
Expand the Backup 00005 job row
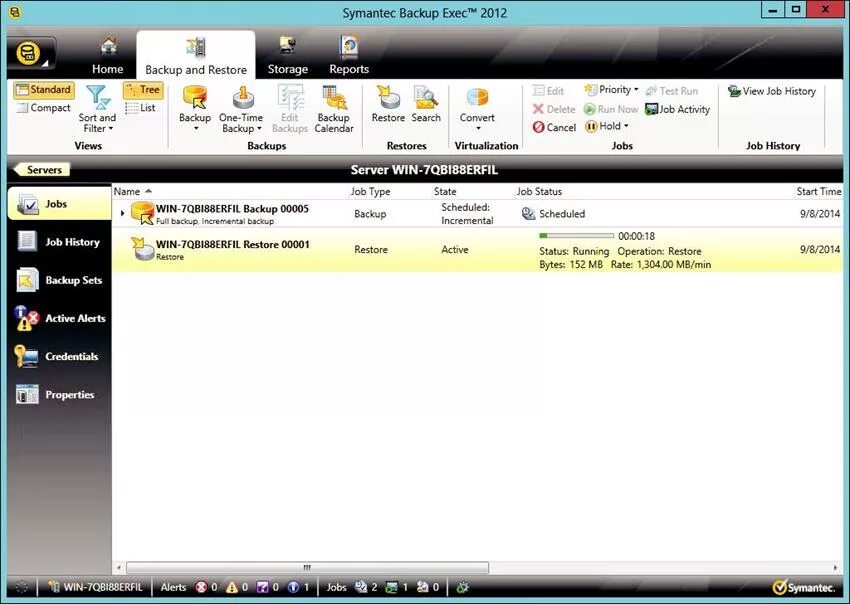[x=123, y=214]
